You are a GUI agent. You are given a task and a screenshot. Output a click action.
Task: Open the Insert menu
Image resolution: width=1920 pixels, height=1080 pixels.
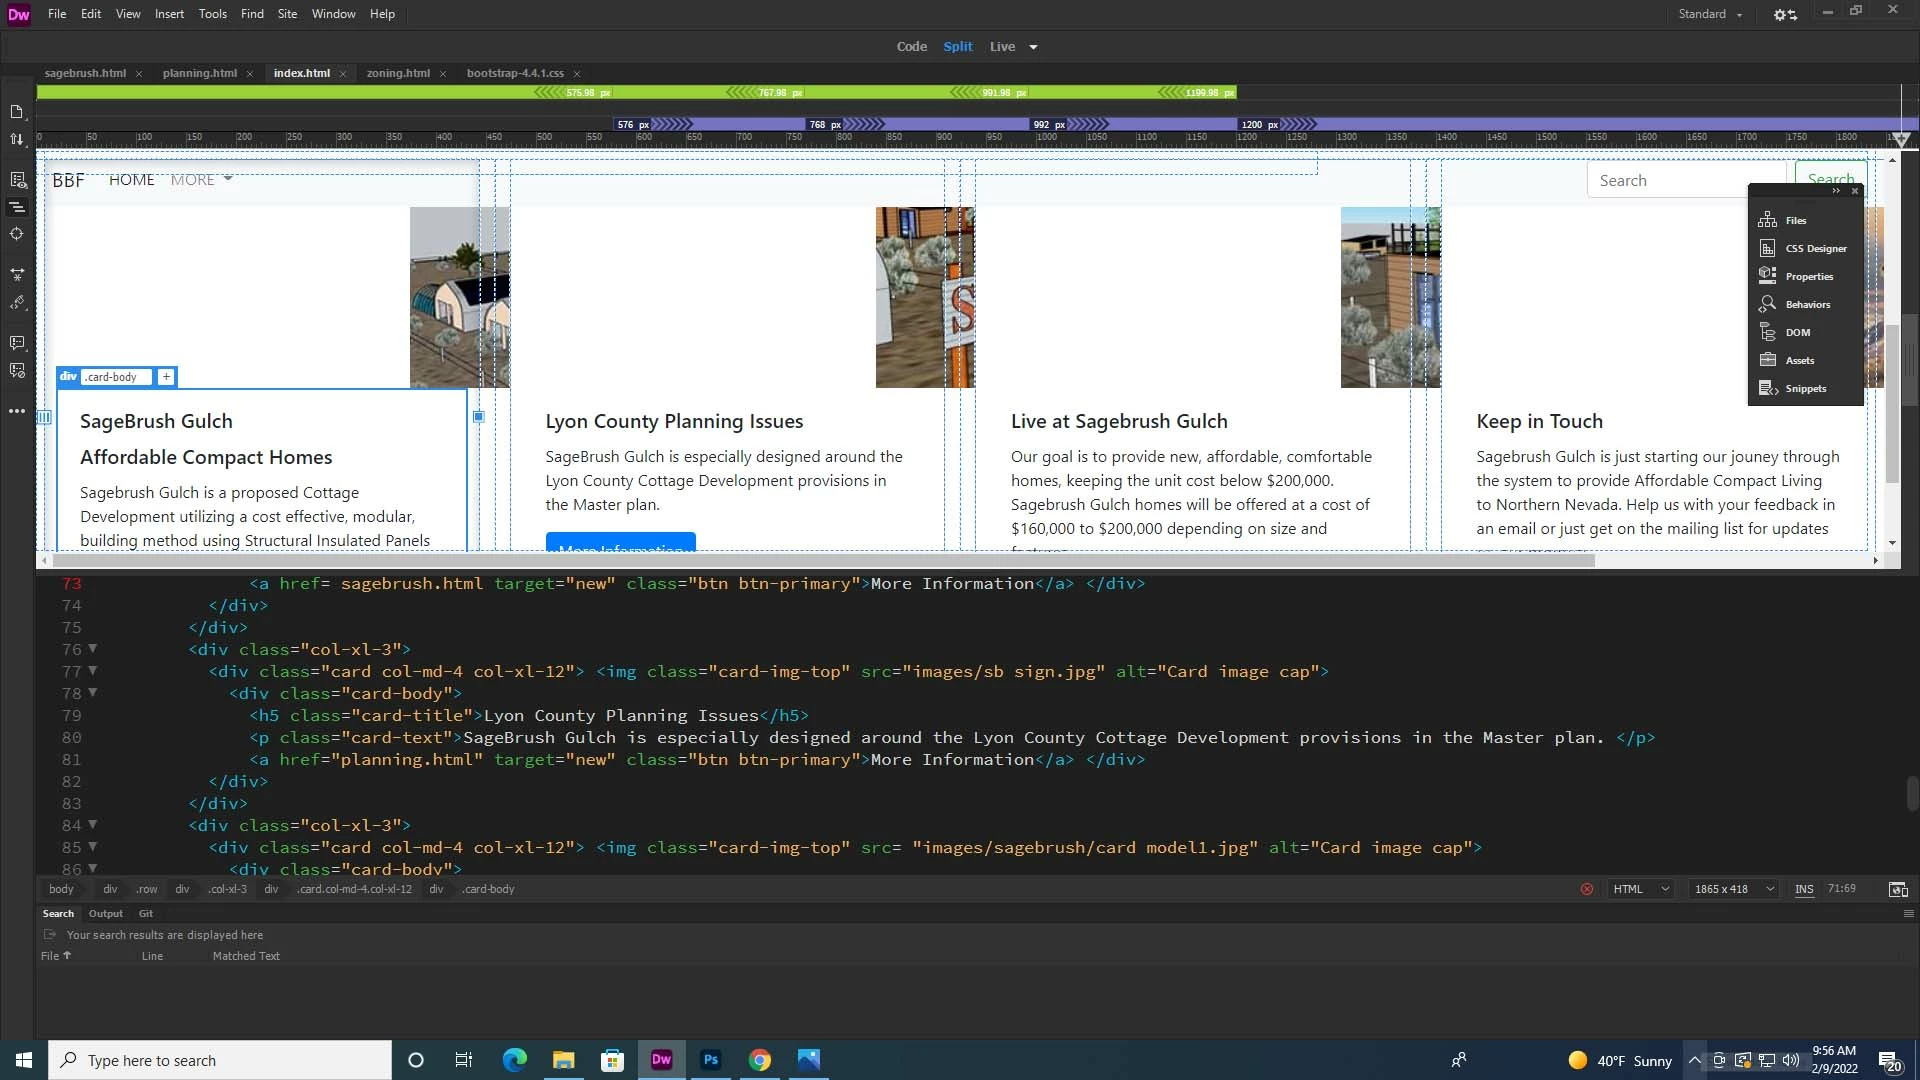click(169, 14)
